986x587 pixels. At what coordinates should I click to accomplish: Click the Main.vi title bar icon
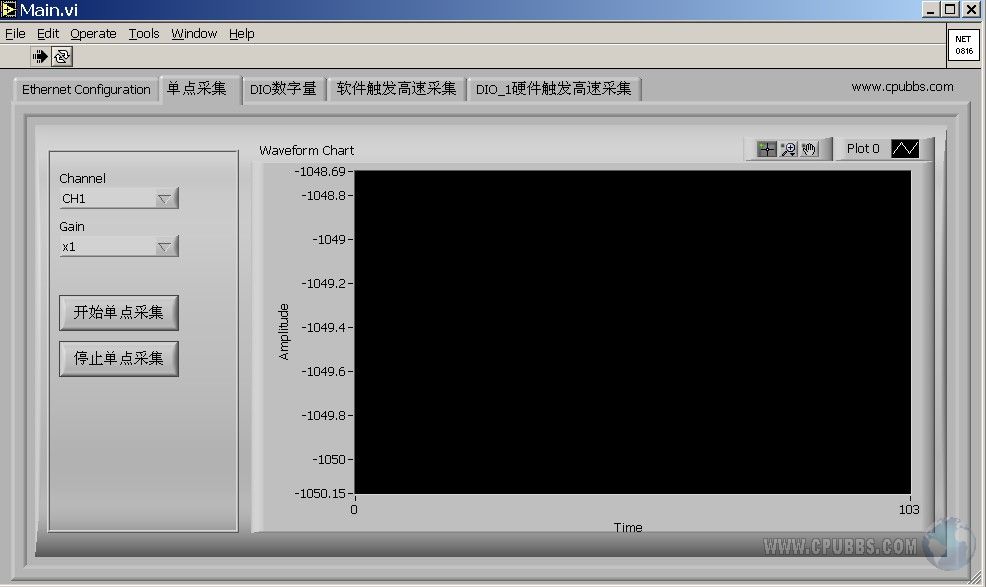pos(8,9)
